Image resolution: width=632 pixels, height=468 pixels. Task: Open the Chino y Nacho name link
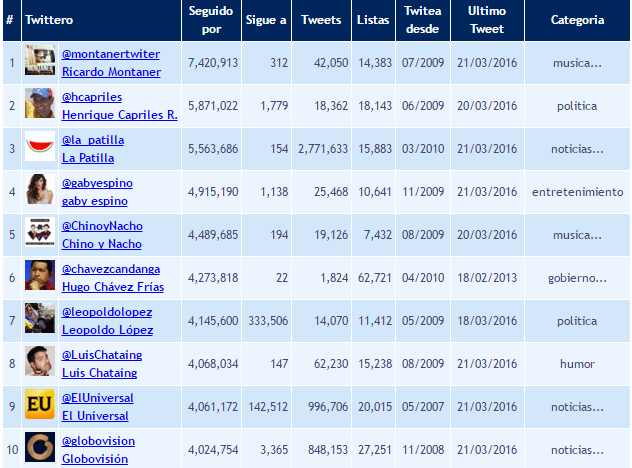point(102,244)
